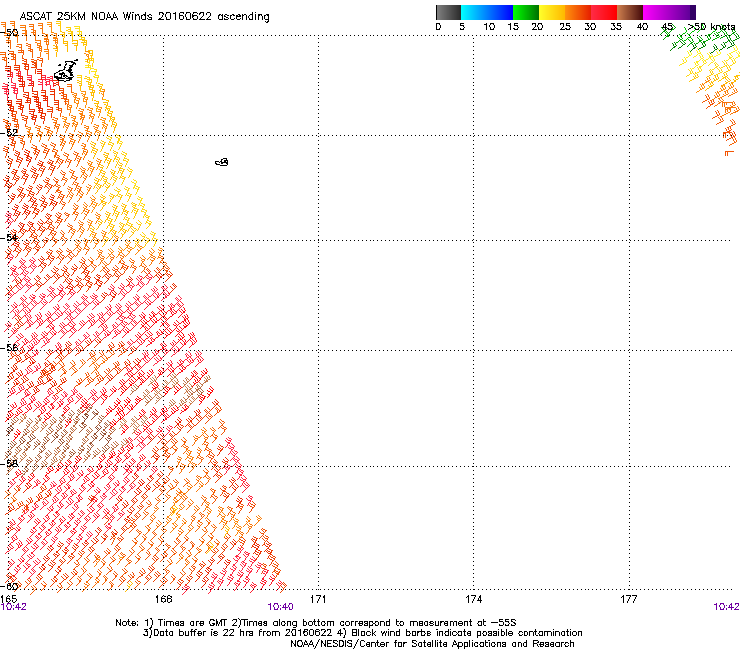Click the "Note: 1) Times are GMT" text

point(172,623)
